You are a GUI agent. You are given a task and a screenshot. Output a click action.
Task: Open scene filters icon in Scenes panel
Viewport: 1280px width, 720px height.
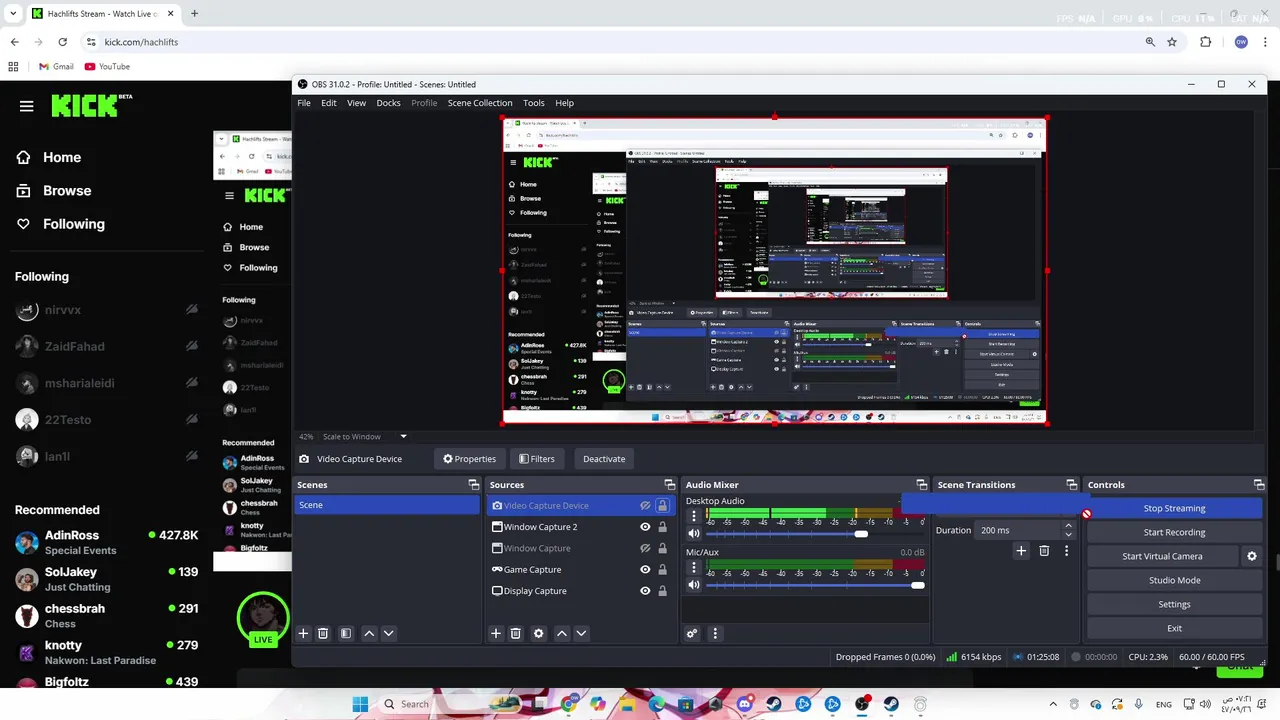[x=346, y=633]
